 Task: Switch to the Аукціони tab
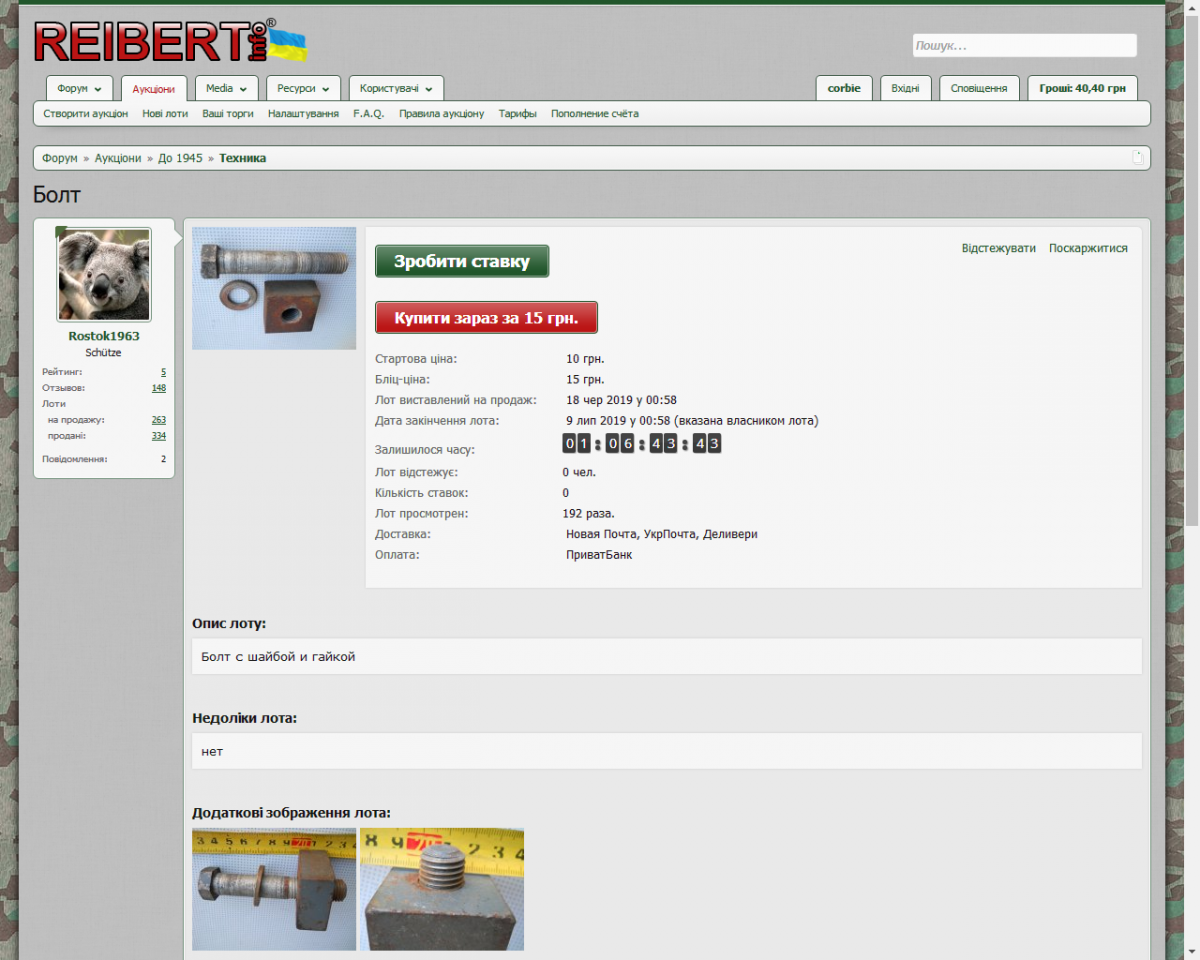point(154,89)
